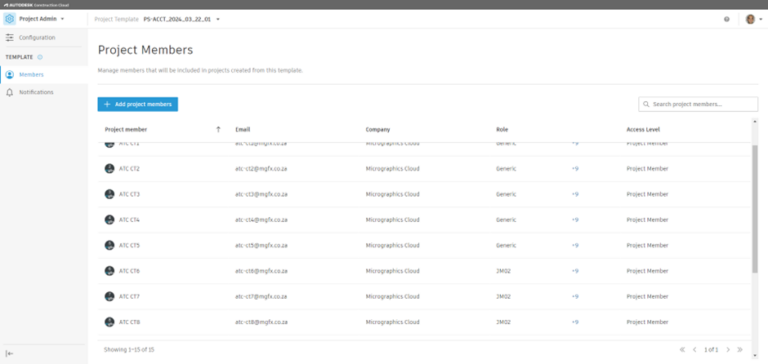This screenshot has height=364, width=768.
Task: Open the Project Admin module icon
Action: pos(9,19)
